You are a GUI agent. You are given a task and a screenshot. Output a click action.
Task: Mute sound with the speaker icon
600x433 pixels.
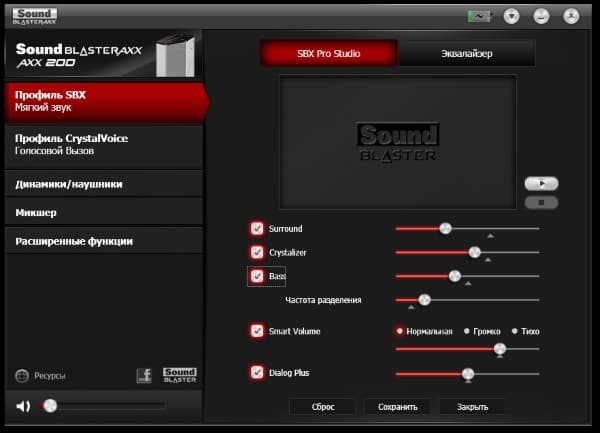(23, 406)
